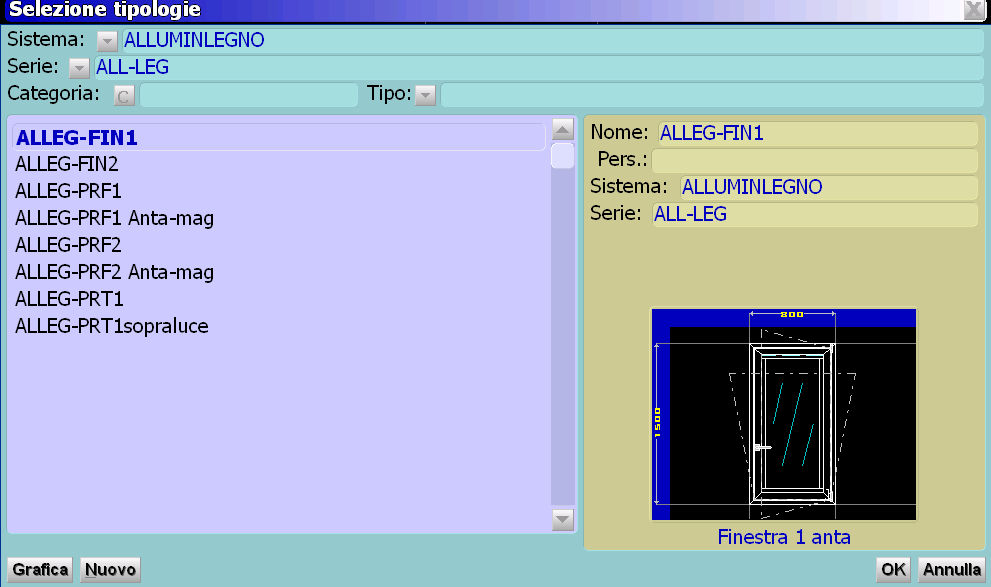Click the Nome field showing ALLEG-FIN1
Image resolution: width=991 pixels, height=587 pixels.
coord(817,133)
